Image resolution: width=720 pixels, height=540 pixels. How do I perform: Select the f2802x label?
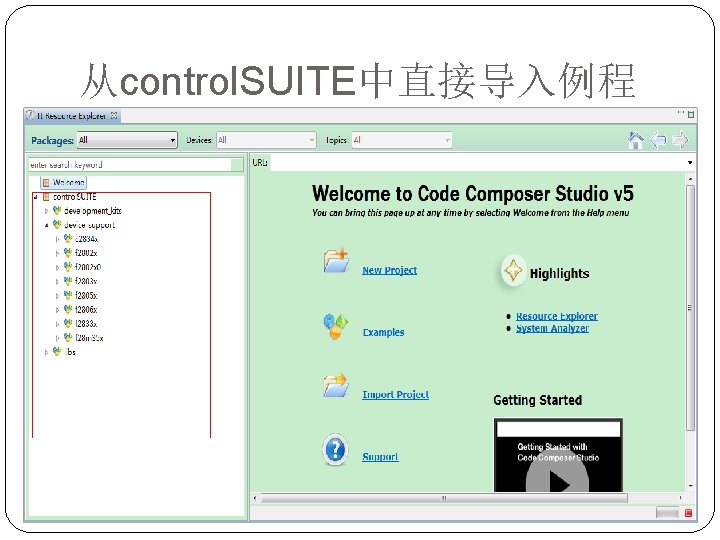click(86, 253)
